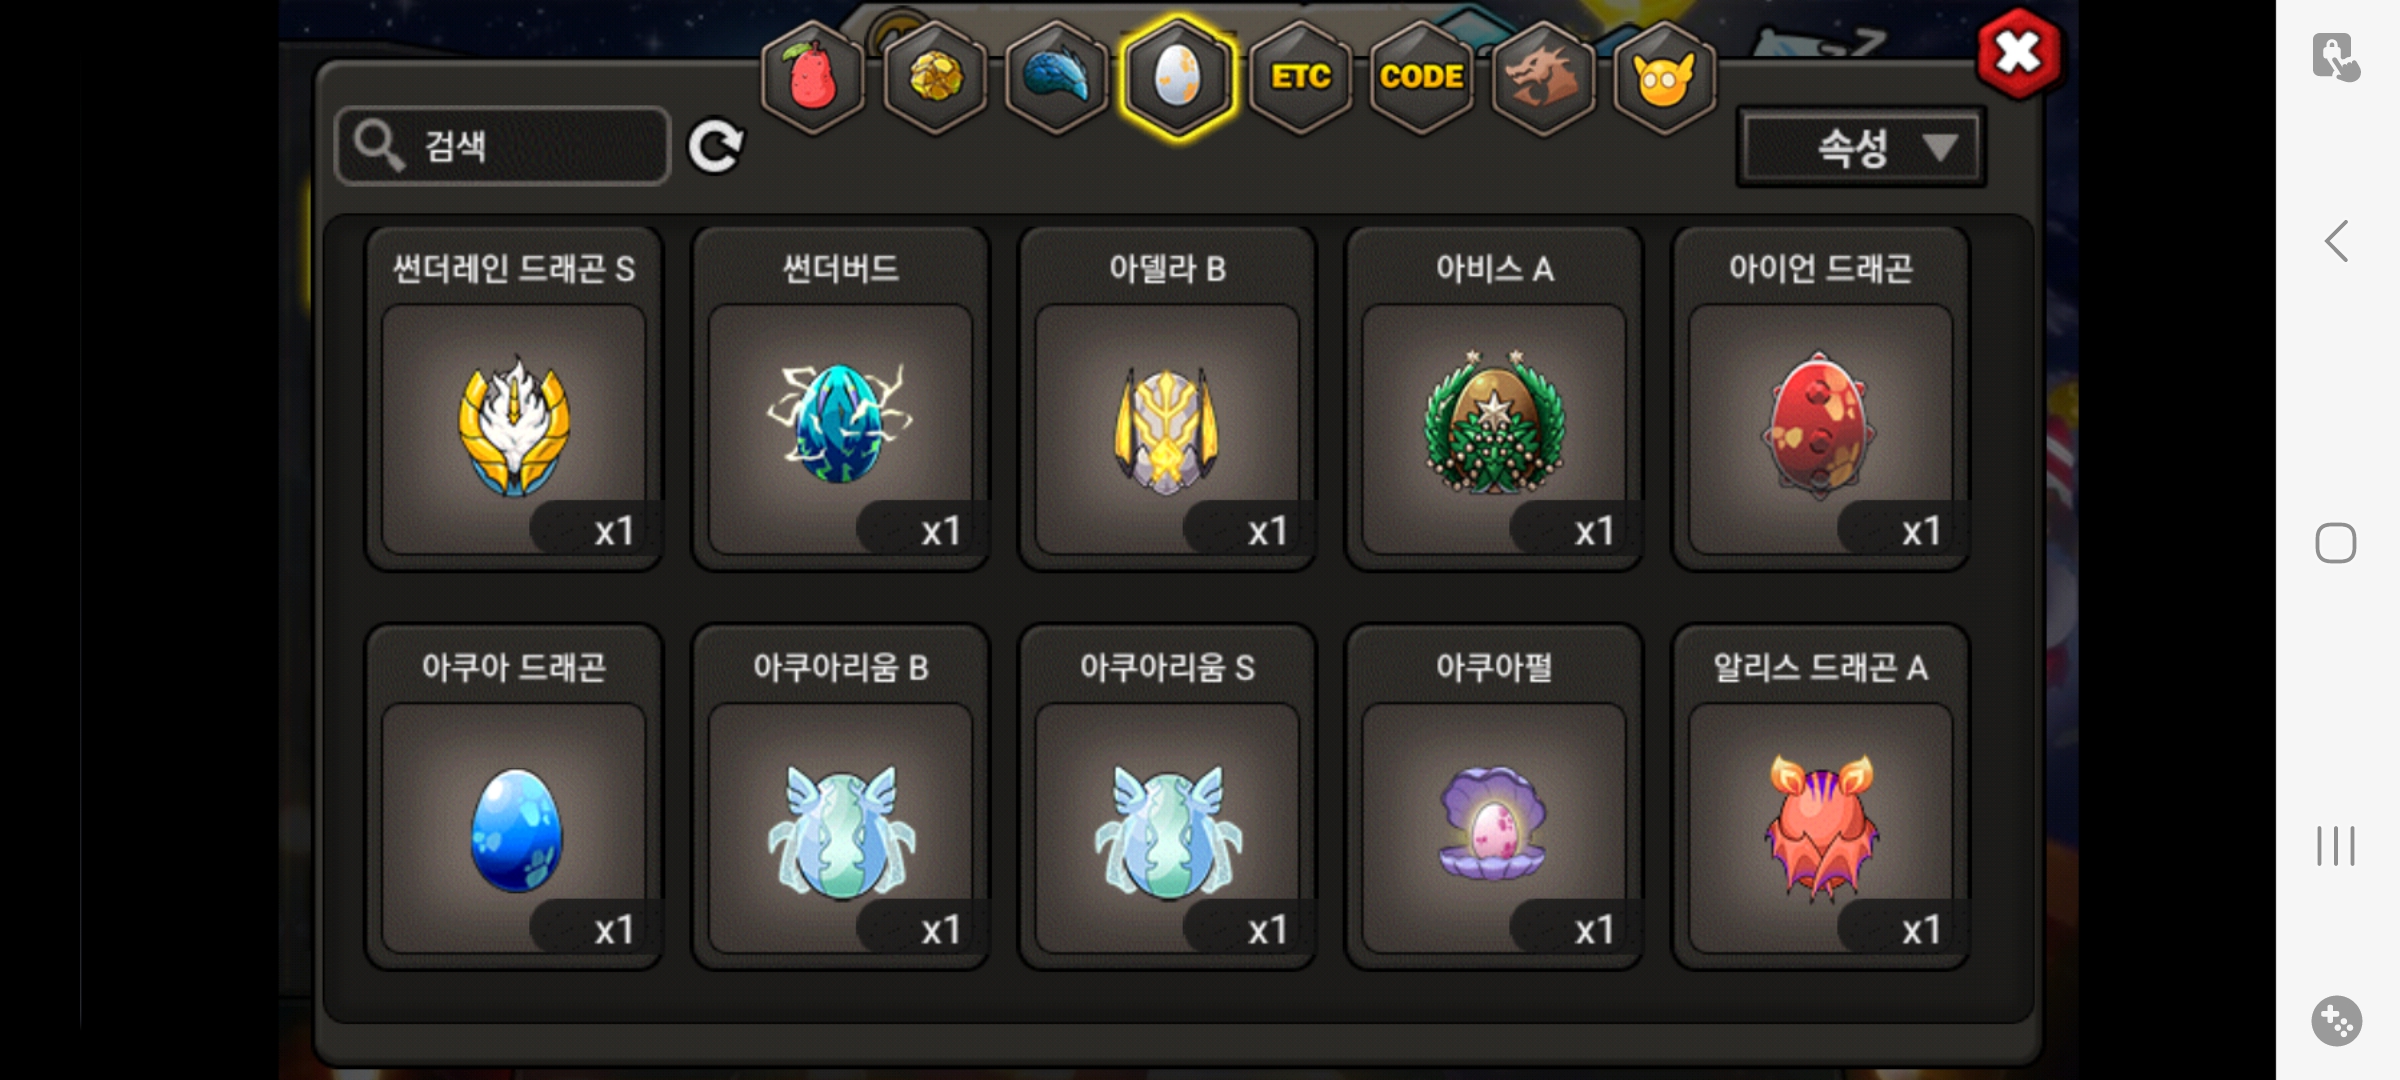Viewport: 2400px width, 1080px height.
Task: Open the CODE category tab
Action: [x=1421, y=77]
